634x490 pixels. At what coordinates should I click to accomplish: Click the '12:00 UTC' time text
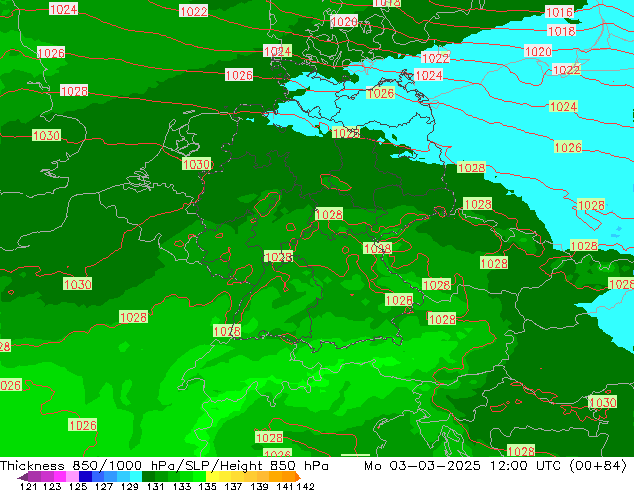[x=525, y=466]
